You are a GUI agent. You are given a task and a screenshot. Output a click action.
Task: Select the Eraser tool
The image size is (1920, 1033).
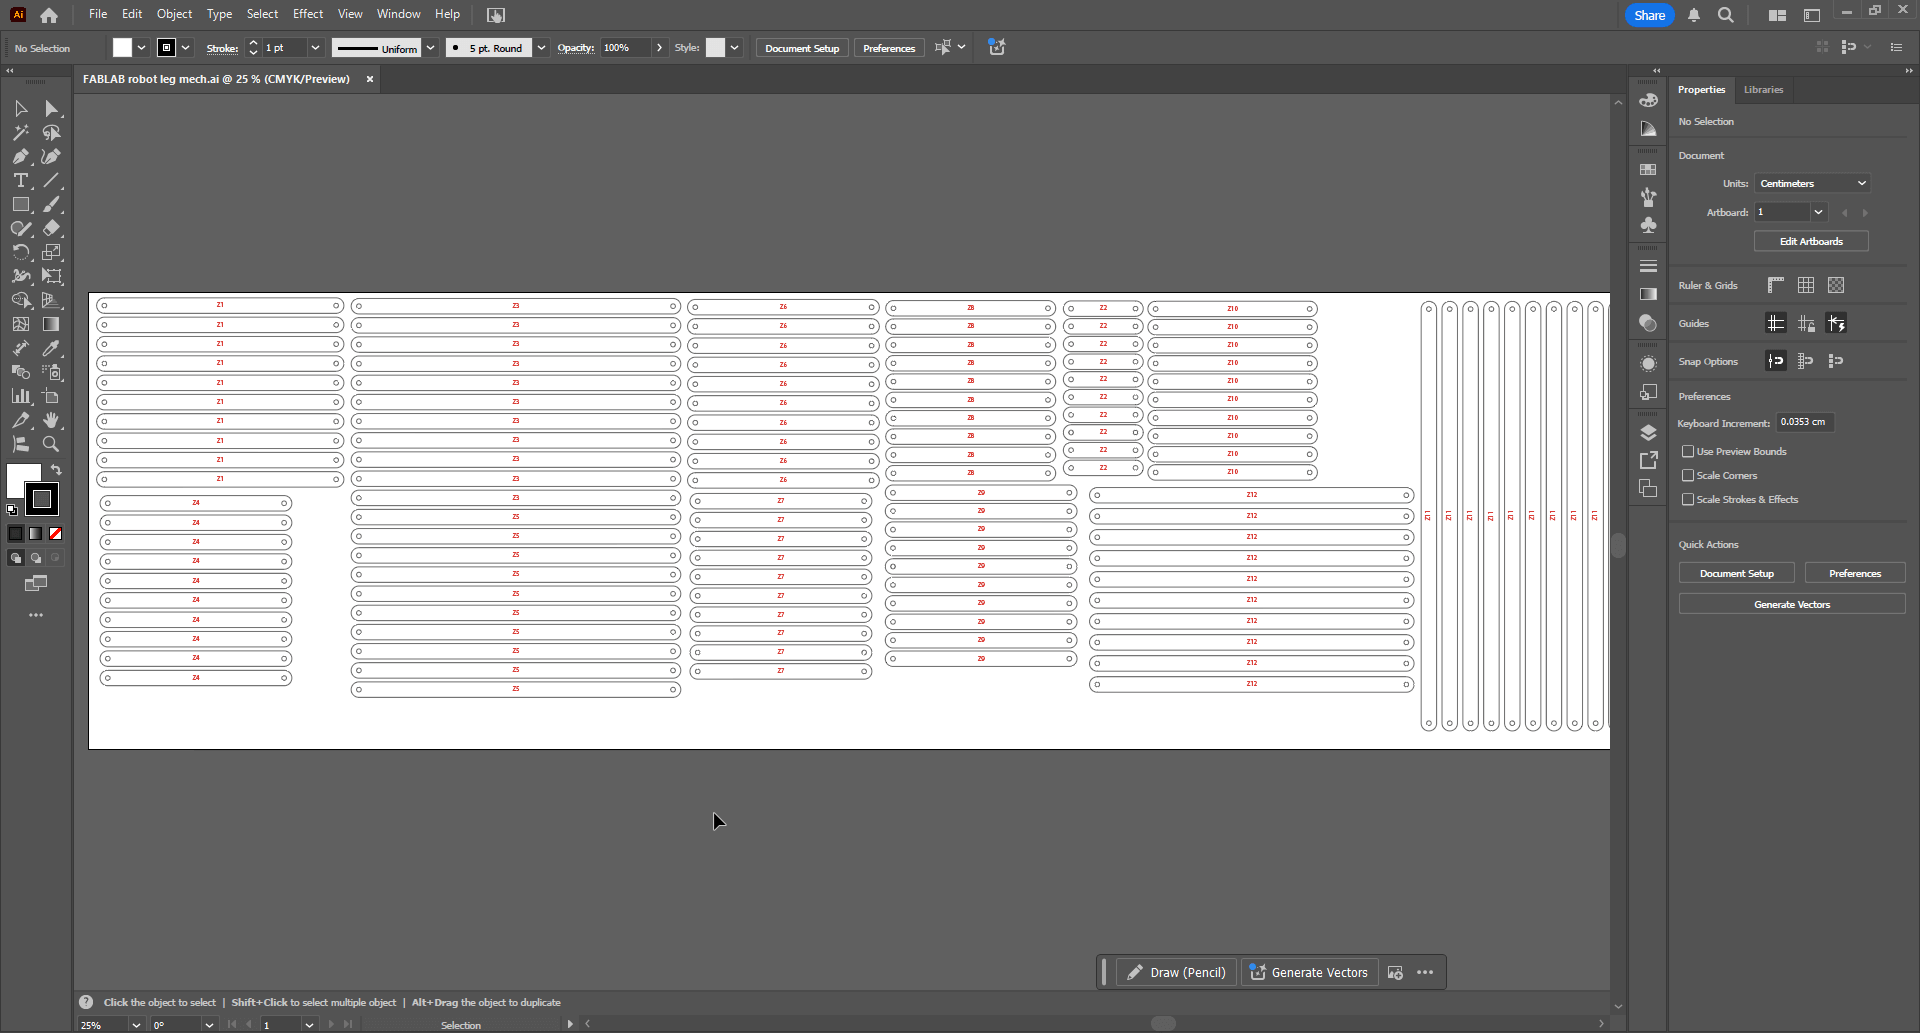[52, 228]
